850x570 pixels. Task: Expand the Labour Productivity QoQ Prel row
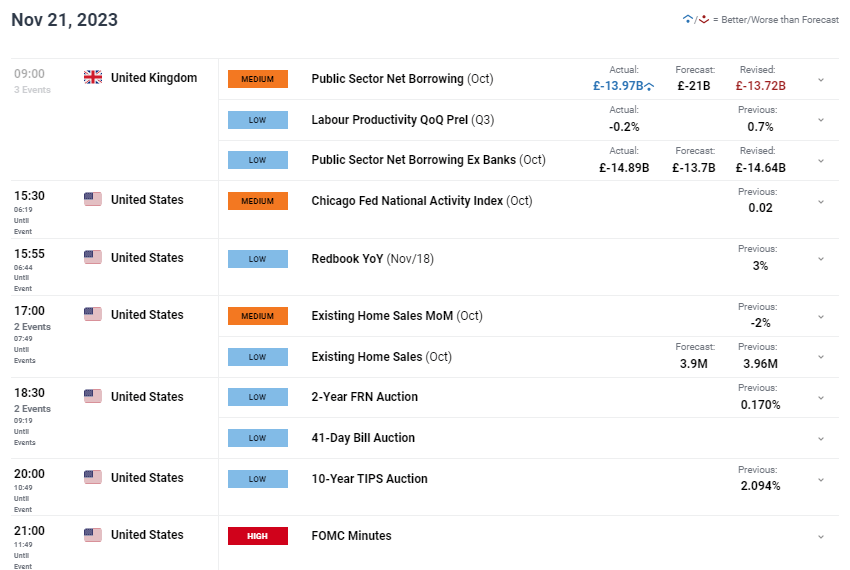pos(821,120)
